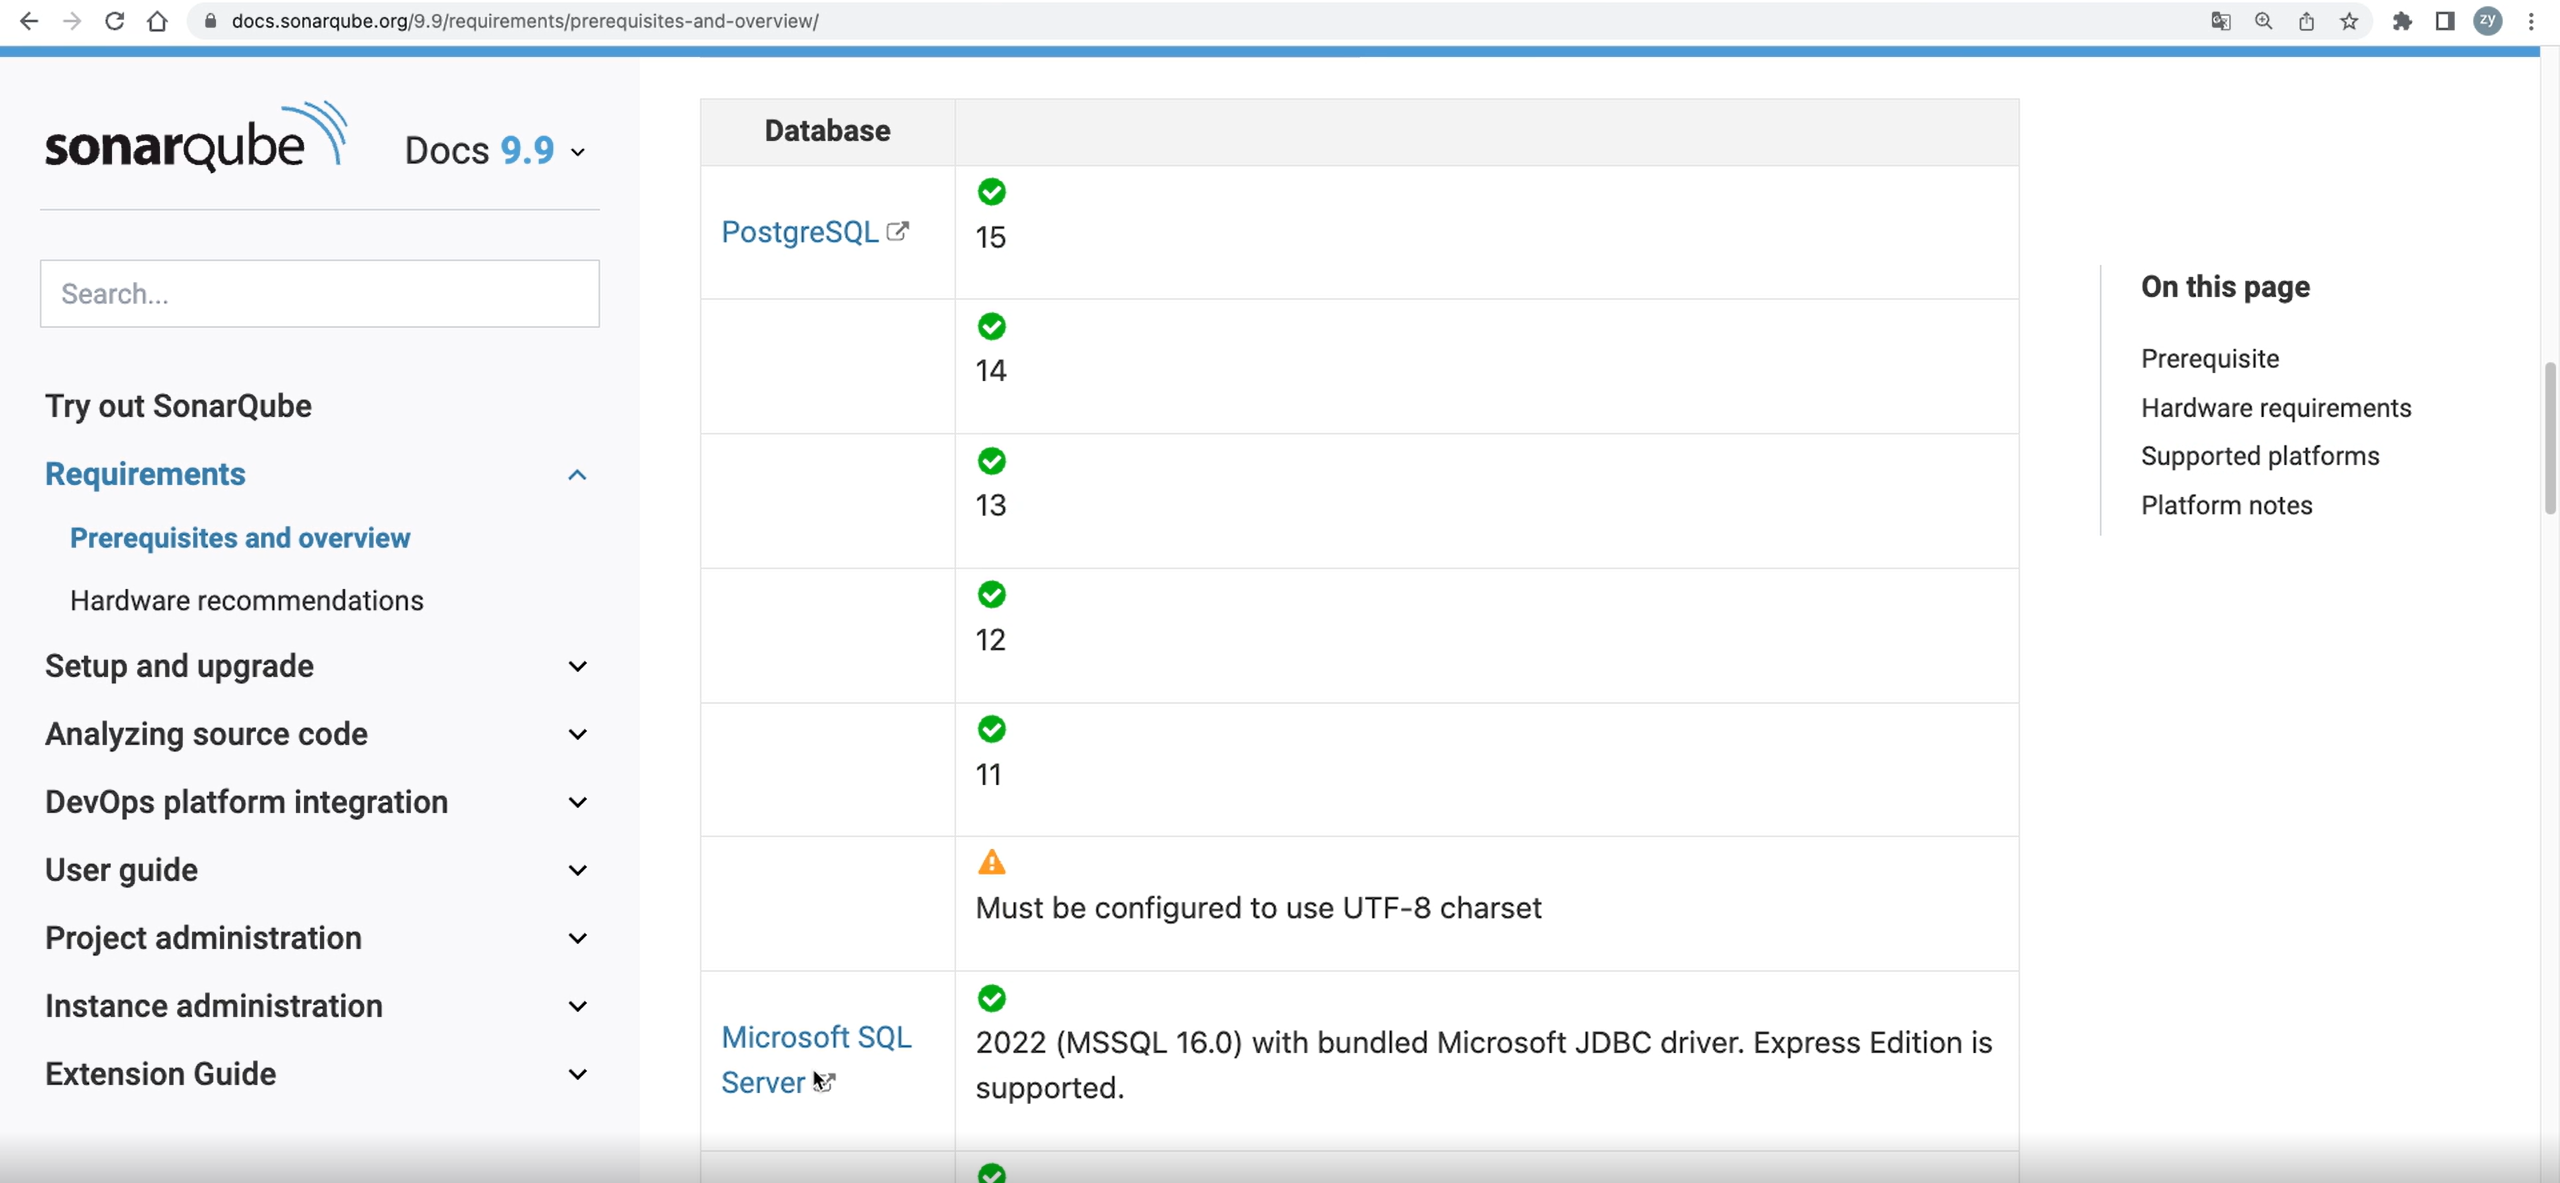Share this page via share icon
This screenshot has width=2560, height=1183.
click(2306, 21)
